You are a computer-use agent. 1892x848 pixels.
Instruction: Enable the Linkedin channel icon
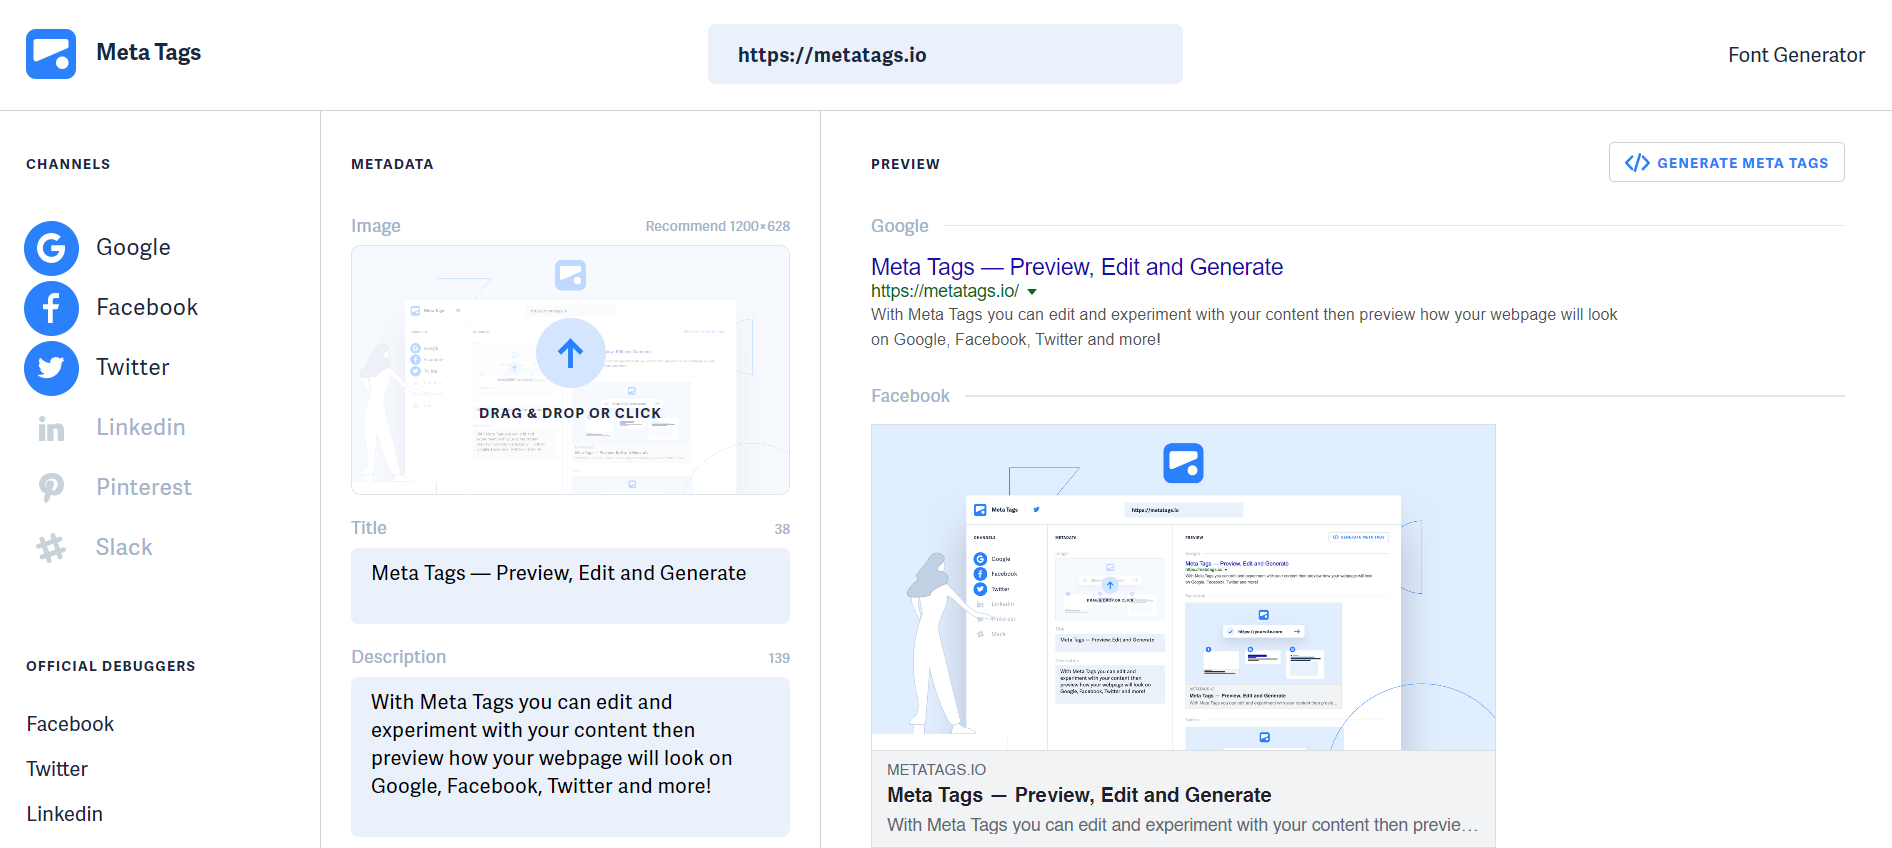pos(51,429)
